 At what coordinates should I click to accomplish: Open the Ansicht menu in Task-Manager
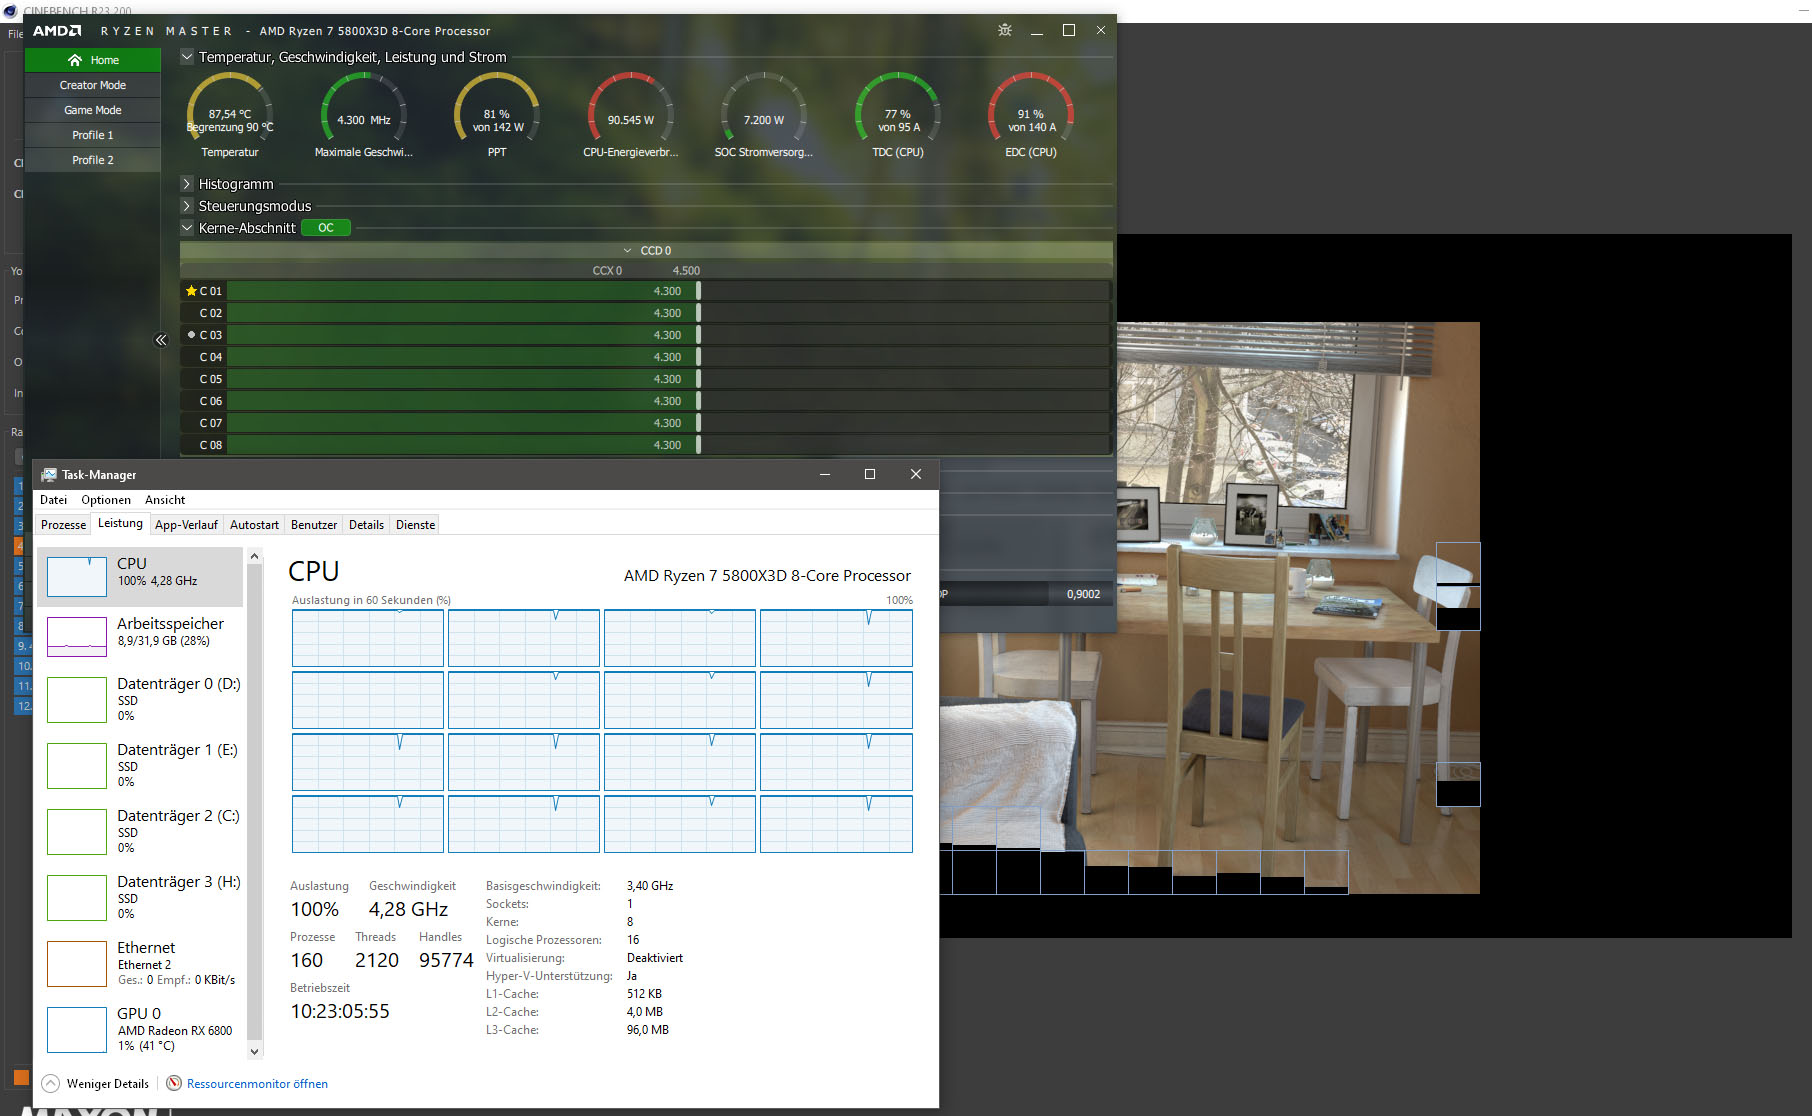pyautogui.click(x=165, y=500)
